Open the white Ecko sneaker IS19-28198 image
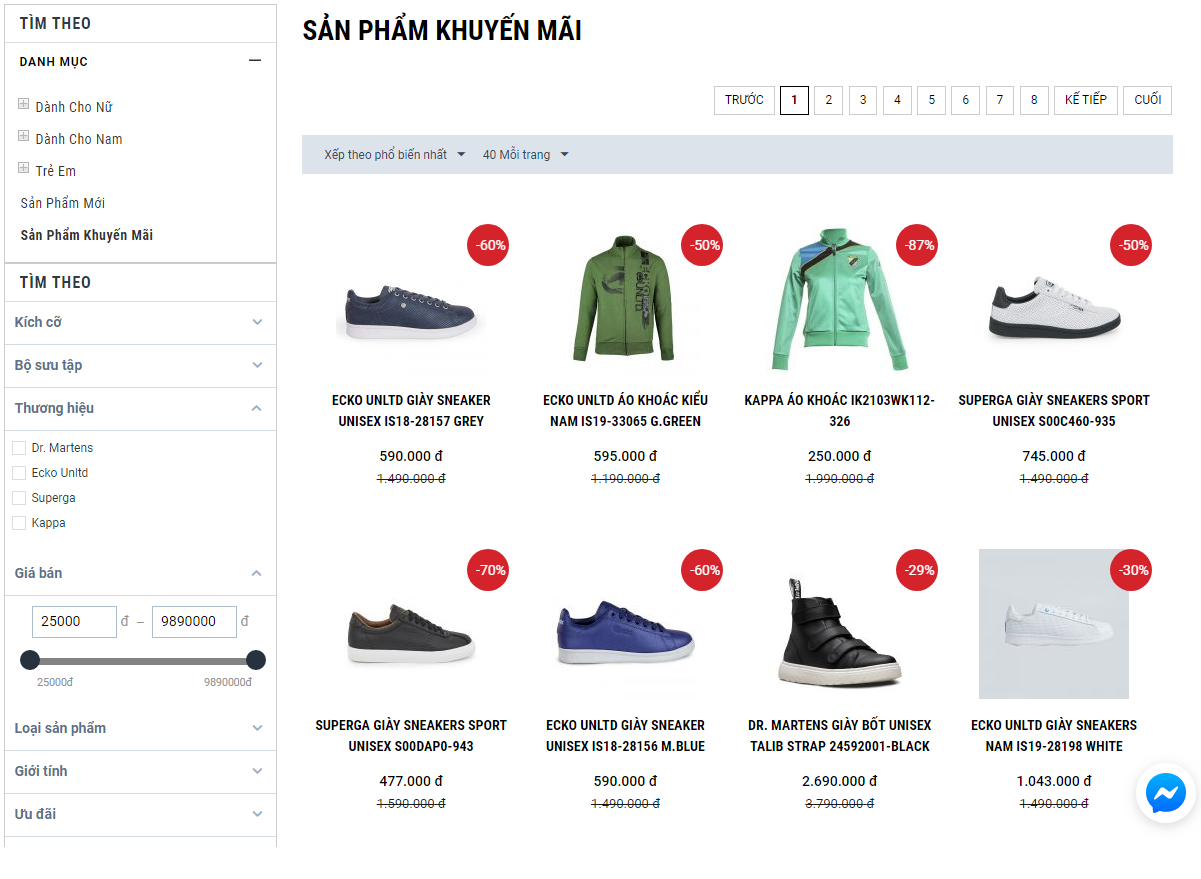This screenshot has width=1201, height=879. point(1054,624)
